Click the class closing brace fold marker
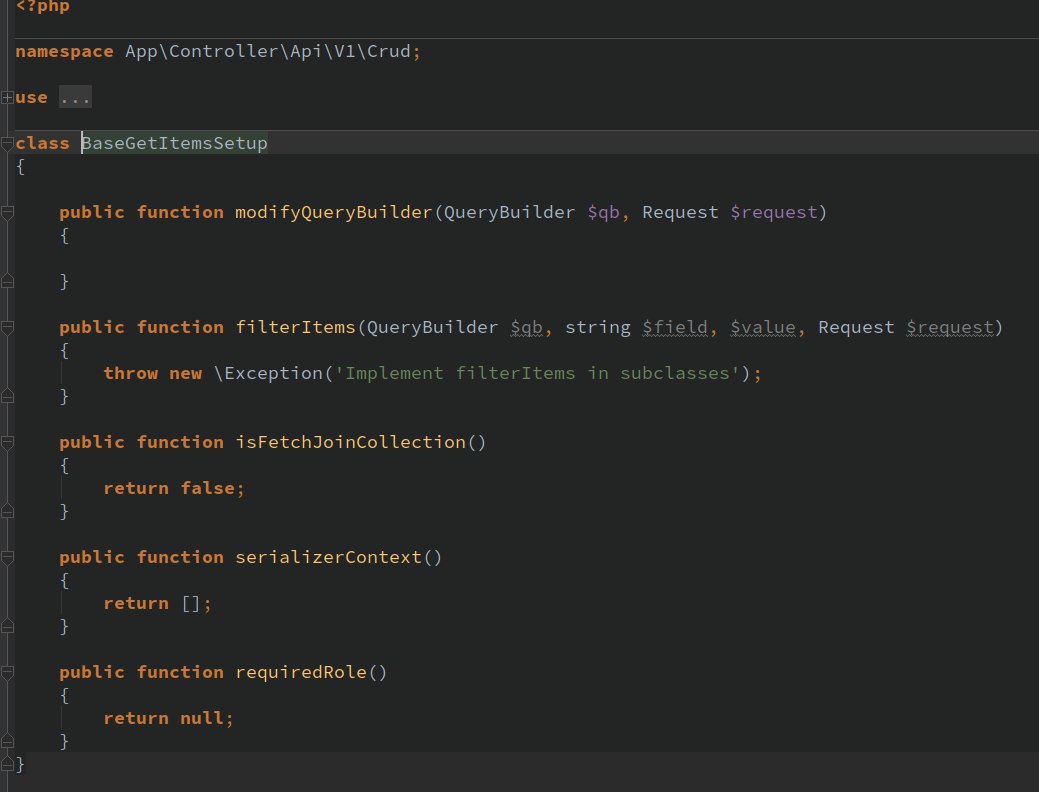 click(x=7, y=764)
